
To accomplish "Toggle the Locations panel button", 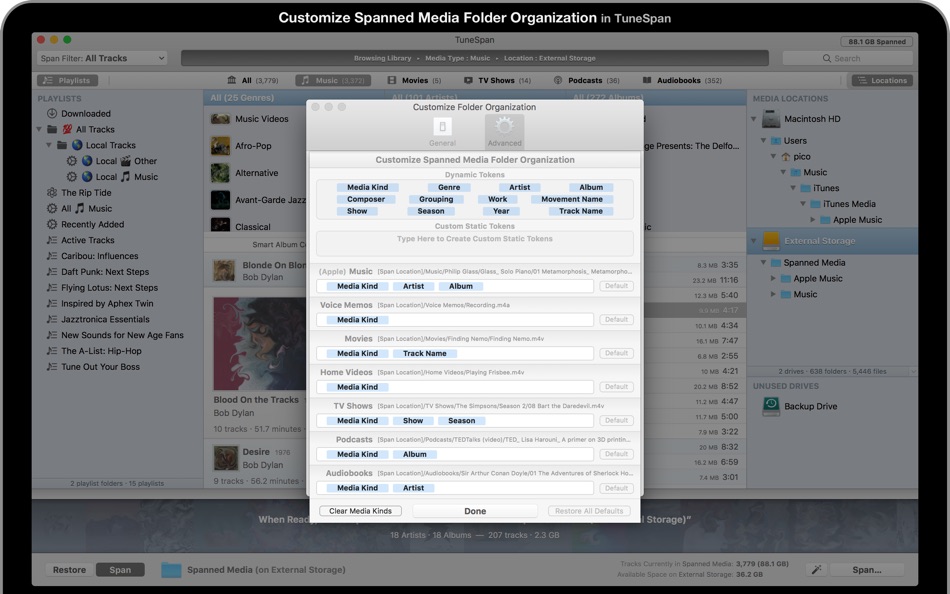I will pyautogui.click(x=881, y=81).
